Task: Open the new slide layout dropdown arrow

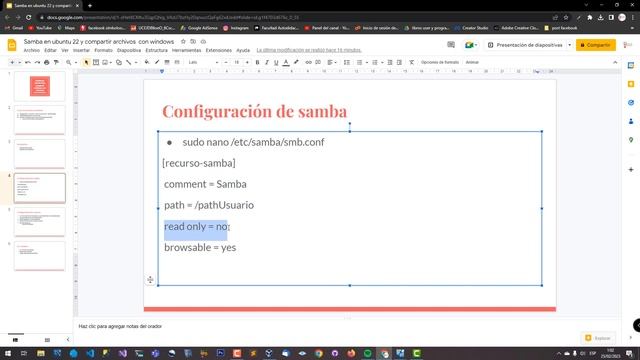Action: [19, 62]
